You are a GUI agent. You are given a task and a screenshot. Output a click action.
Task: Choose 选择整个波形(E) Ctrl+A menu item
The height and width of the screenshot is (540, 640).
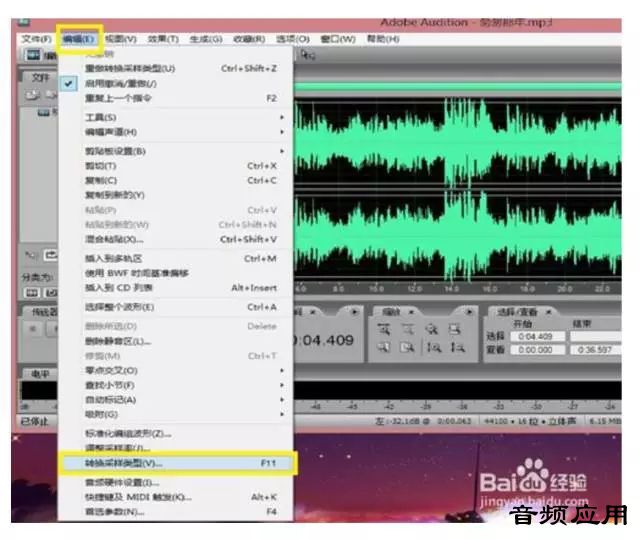point(176,307)
